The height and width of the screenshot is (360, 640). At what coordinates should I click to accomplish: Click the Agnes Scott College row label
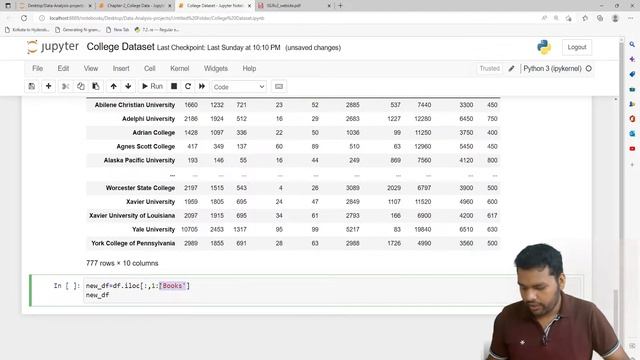pyautogui.click(x=146, y=147)
